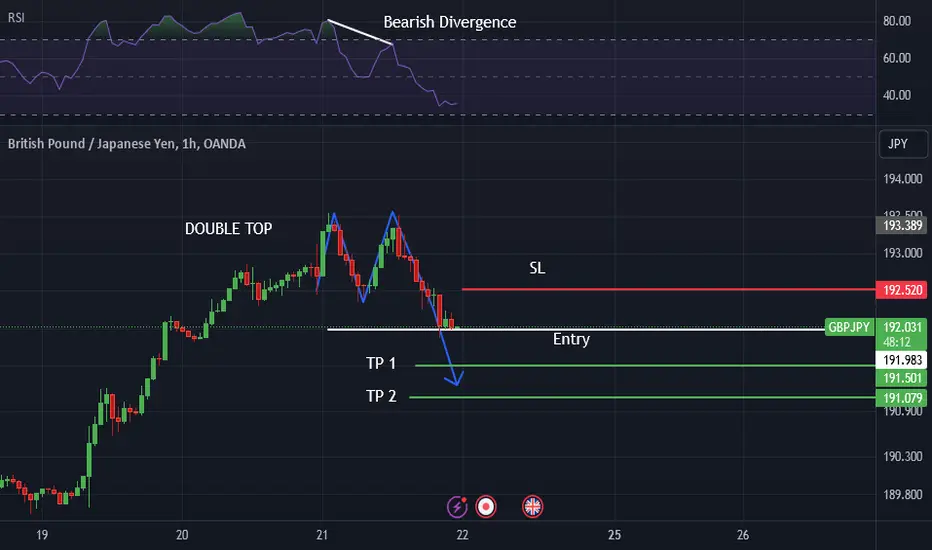932x550 pixels.
Task: Click the white 191.983 entry price label
Action: (x=902, y=360)
